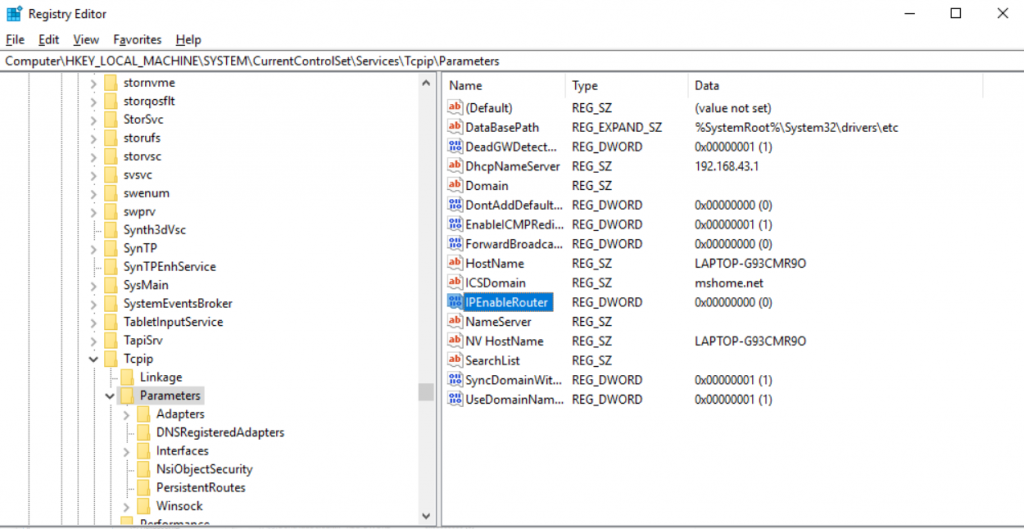Expand the stornvme tree node

tap(93, 83)
